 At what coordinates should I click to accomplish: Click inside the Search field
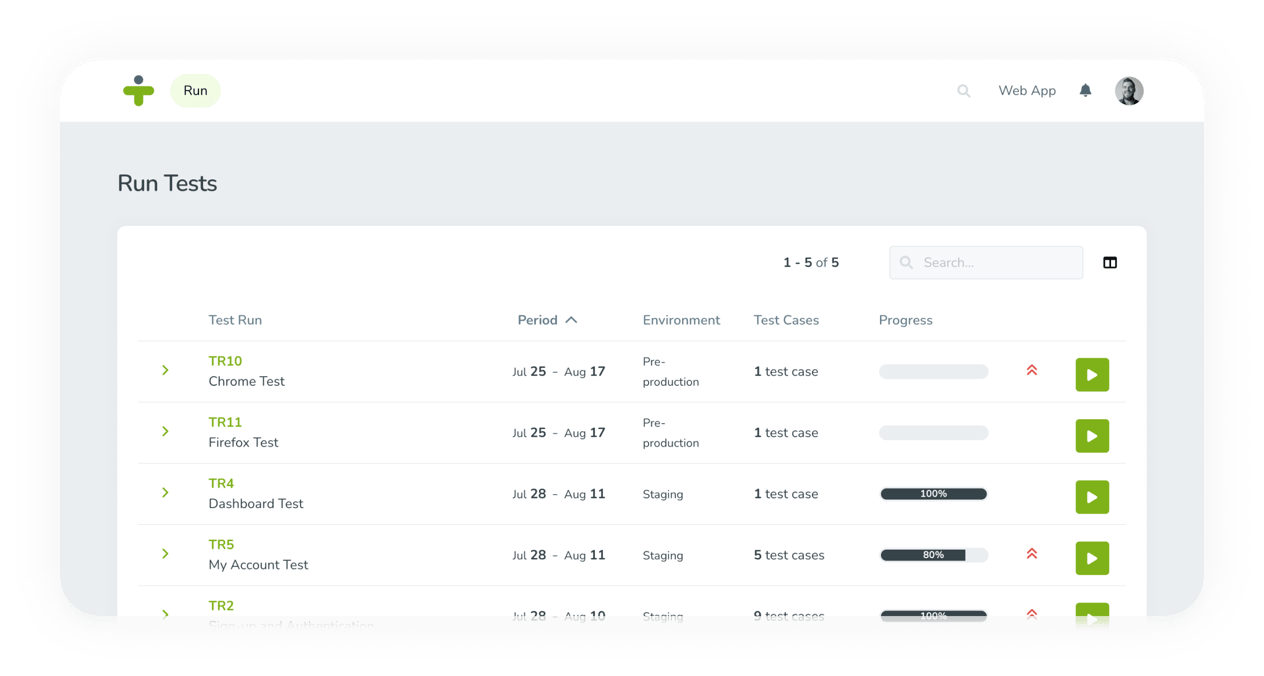(985, 262)
